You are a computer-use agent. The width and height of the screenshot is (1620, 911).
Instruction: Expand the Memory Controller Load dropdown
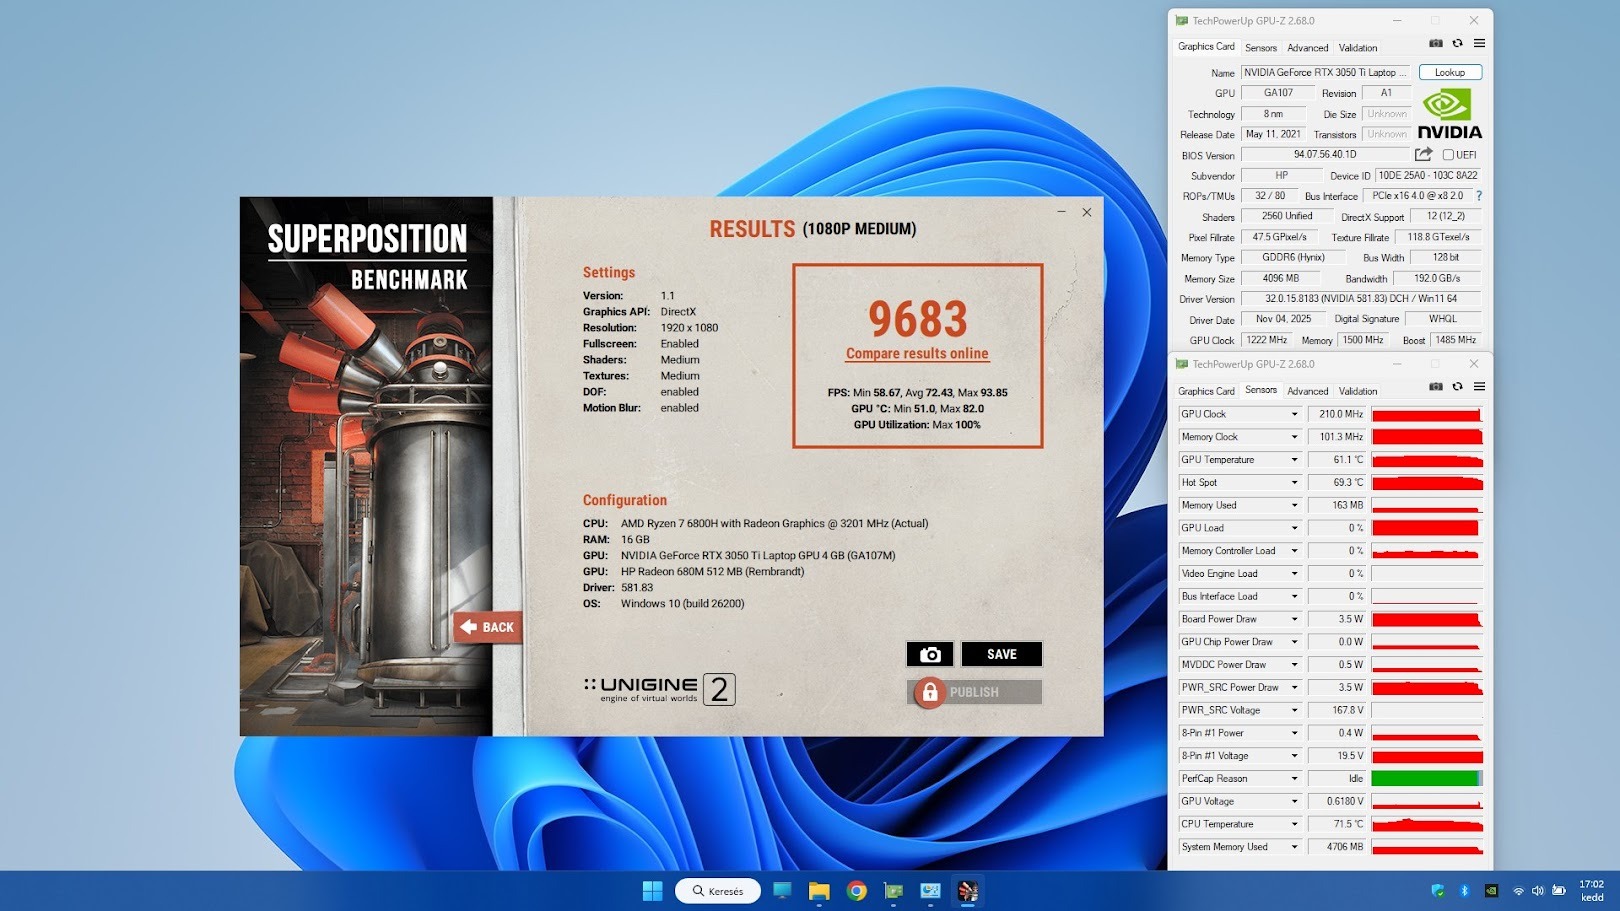pos(1294,551)
